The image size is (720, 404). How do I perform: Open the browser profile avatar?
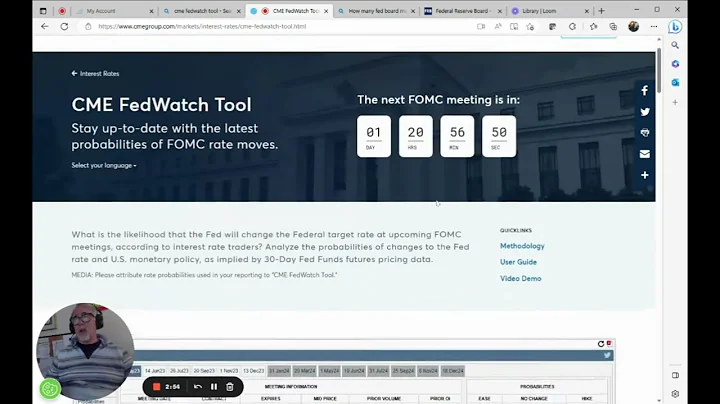634,27
